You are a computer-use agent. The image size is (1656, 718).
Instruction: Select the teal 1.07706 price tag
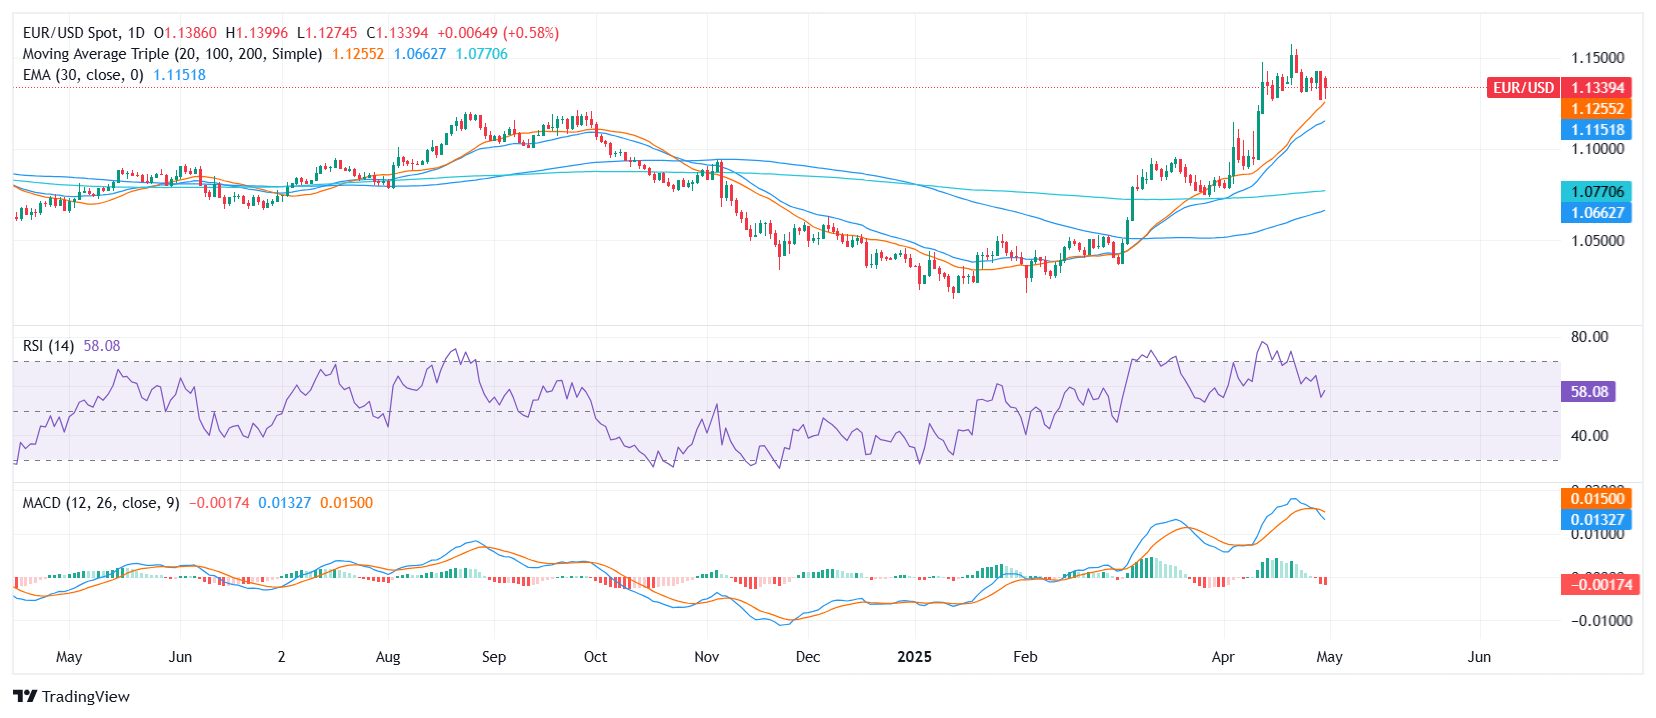[1597, 192]
